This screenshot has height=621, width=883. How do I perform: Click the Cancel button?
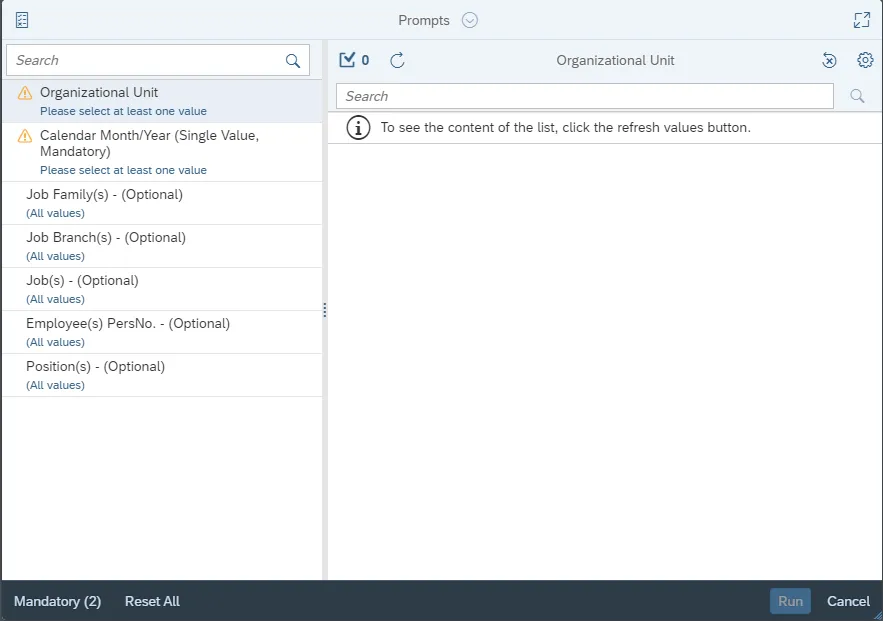pyautogui.click(x=848, y=601)
